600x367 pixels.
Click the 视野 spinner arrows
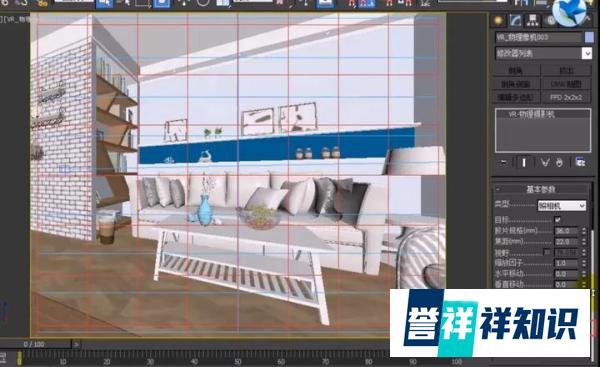584,252
